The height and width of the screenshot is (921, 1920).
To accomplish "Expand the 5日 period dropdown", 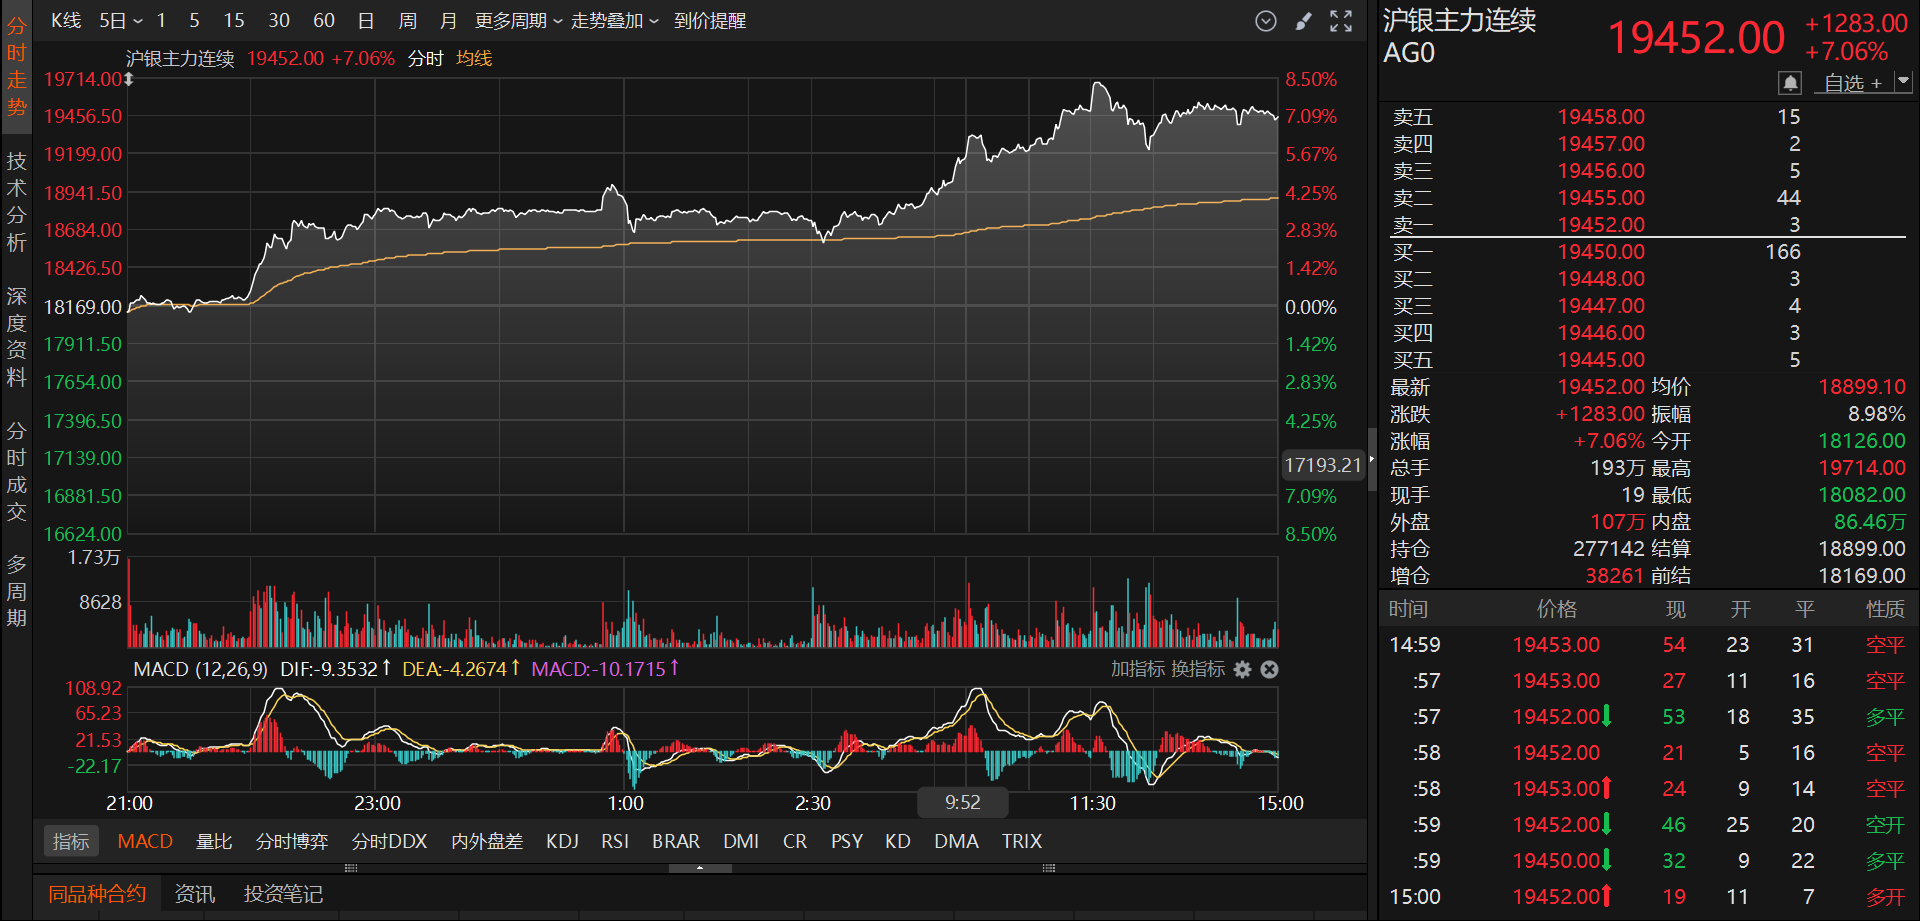I will coord(121,21).
